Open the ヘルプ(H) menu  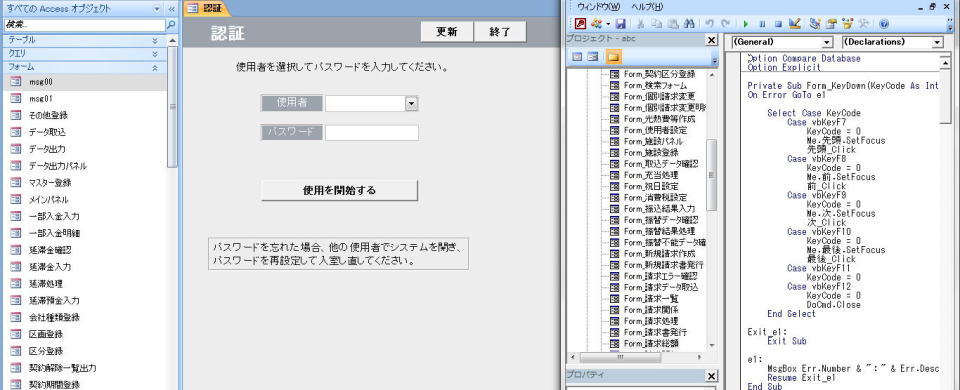(647, 7)
